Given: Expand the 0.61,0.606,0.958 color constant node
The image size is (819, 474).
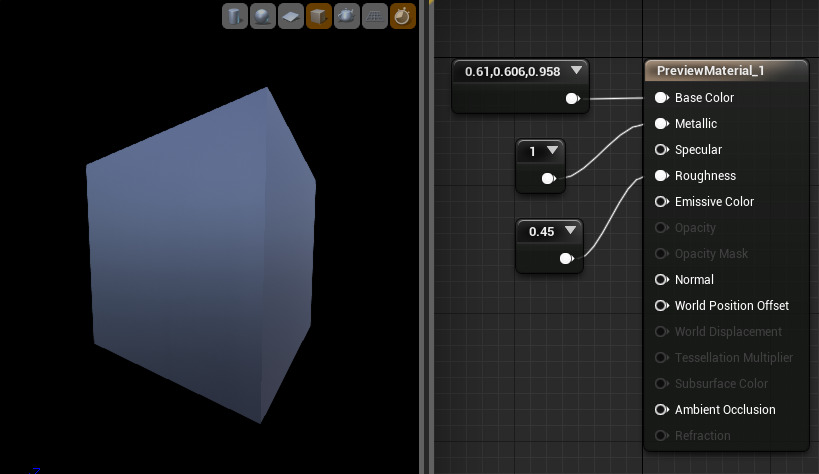Looking at the screenshot, I should [x=576, y=70].
